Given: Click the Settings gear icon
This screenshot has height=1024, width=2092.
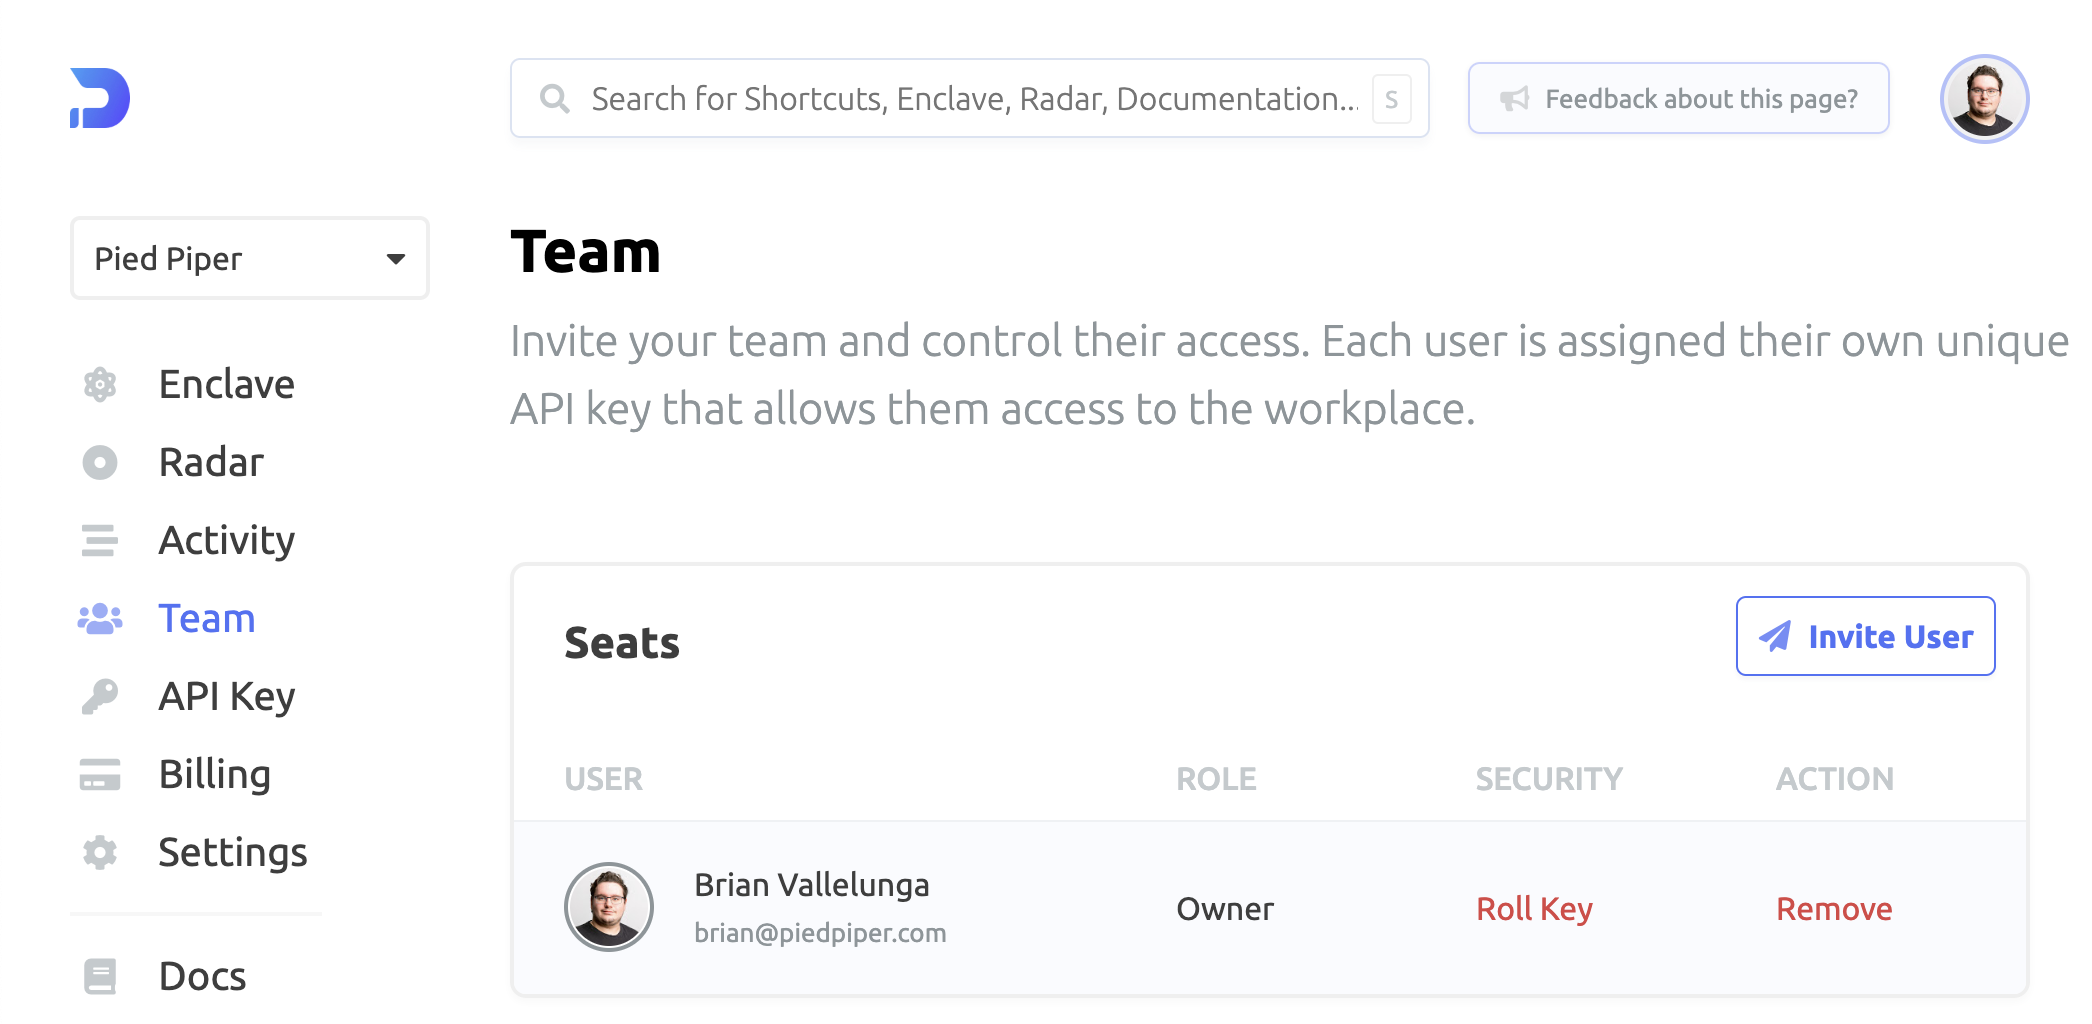Looking at the screenshot, I should (x=100, y=852).
